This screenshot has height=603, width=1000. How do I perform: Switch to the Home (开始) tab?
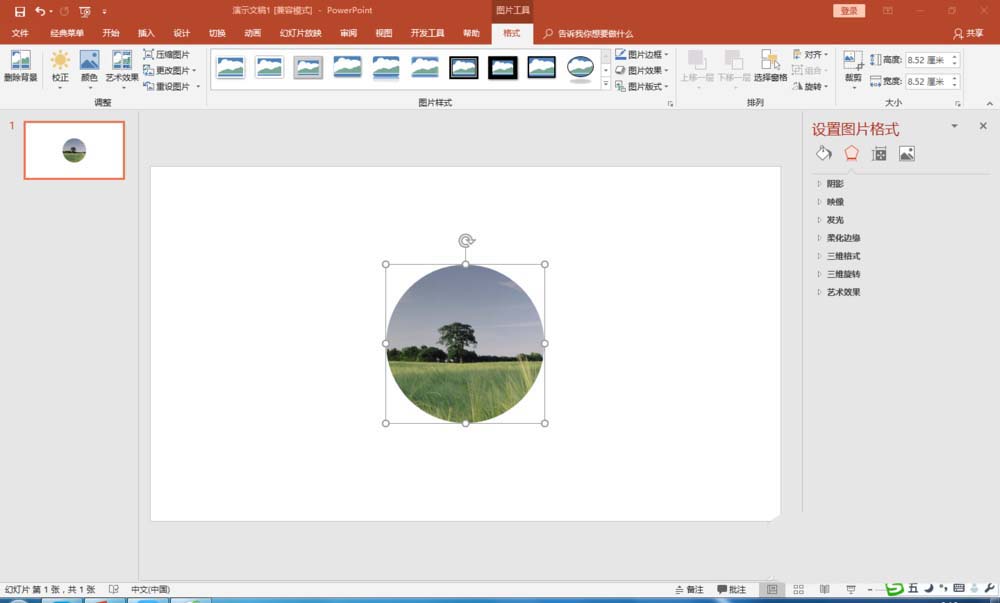click(x=111, y=33)
